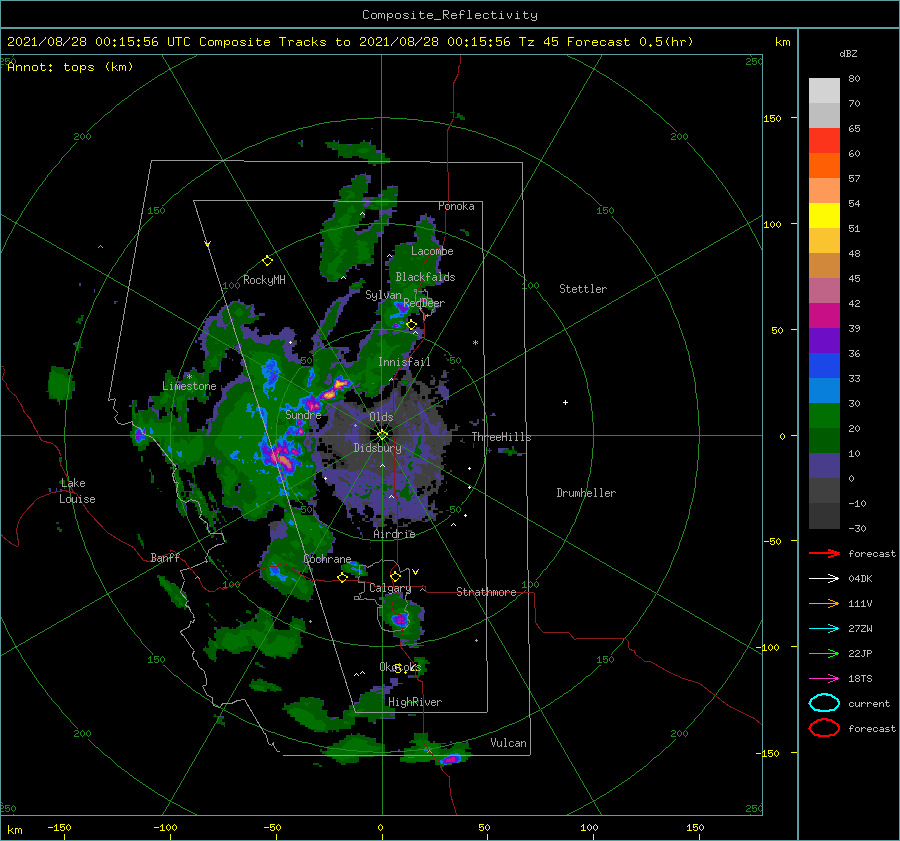Click the magenta 18TS arrow in the legend
Viewport: 900px width, 841px height.
point(824,679)
